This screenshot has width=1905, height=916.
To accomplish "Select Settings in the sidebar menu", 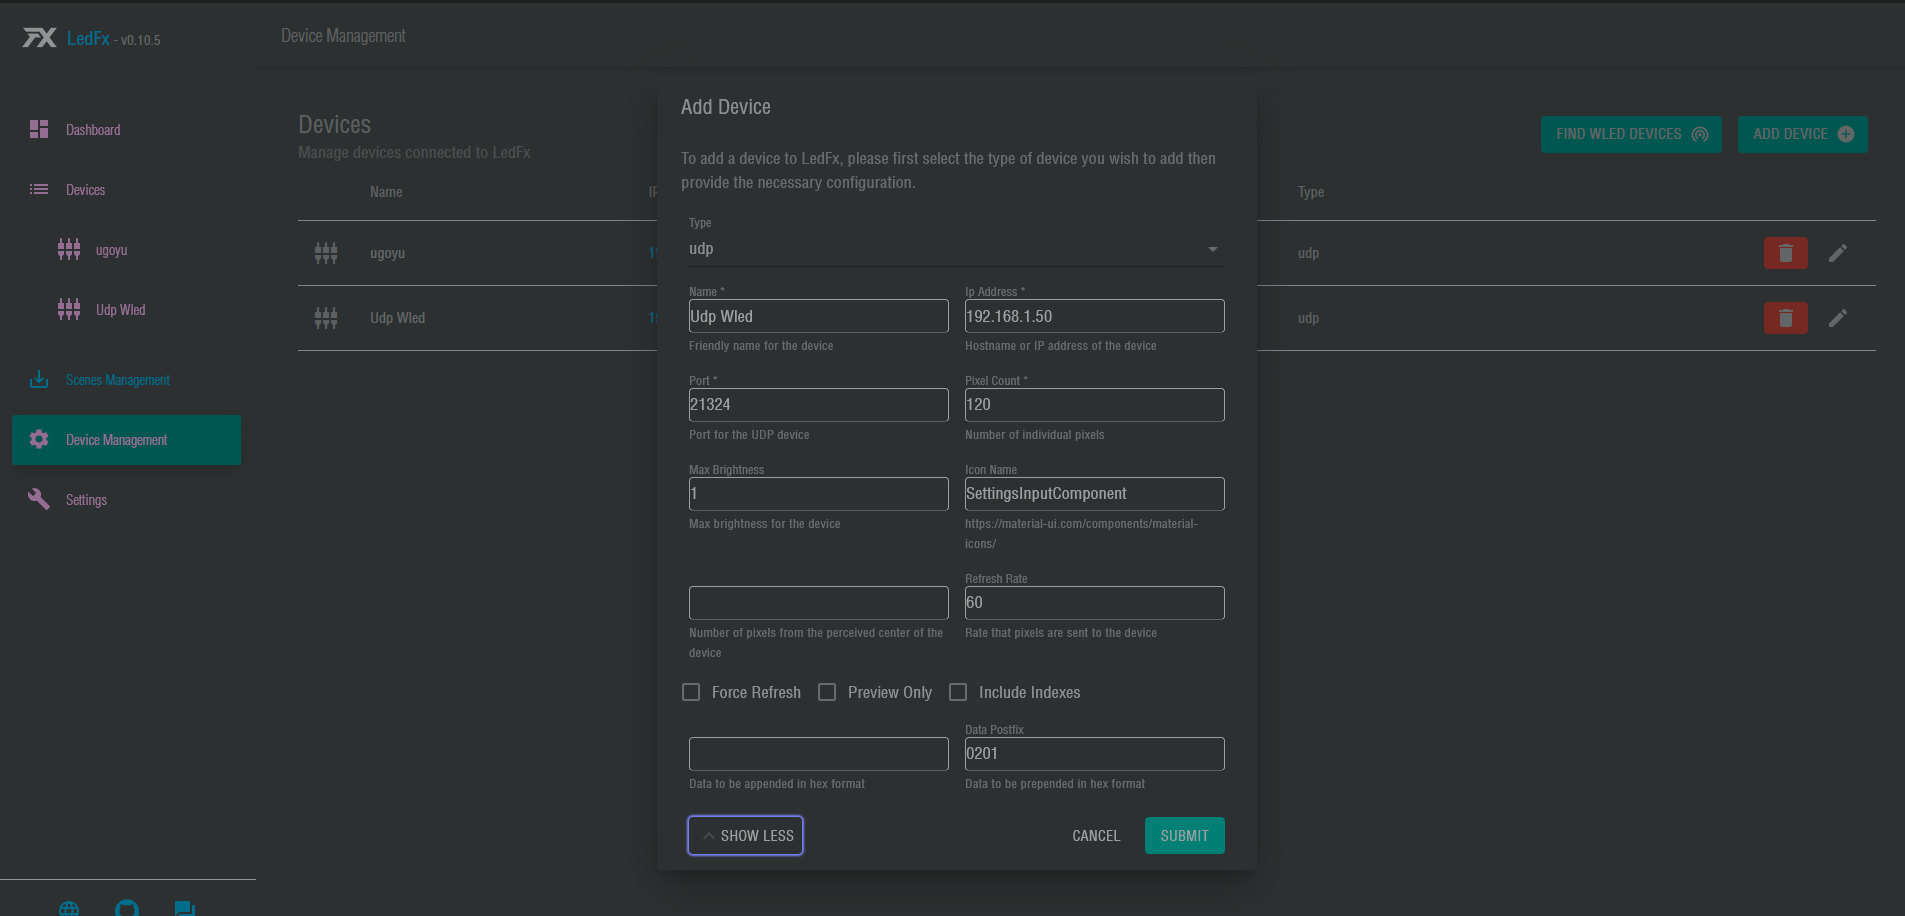I will click(86, 499).
